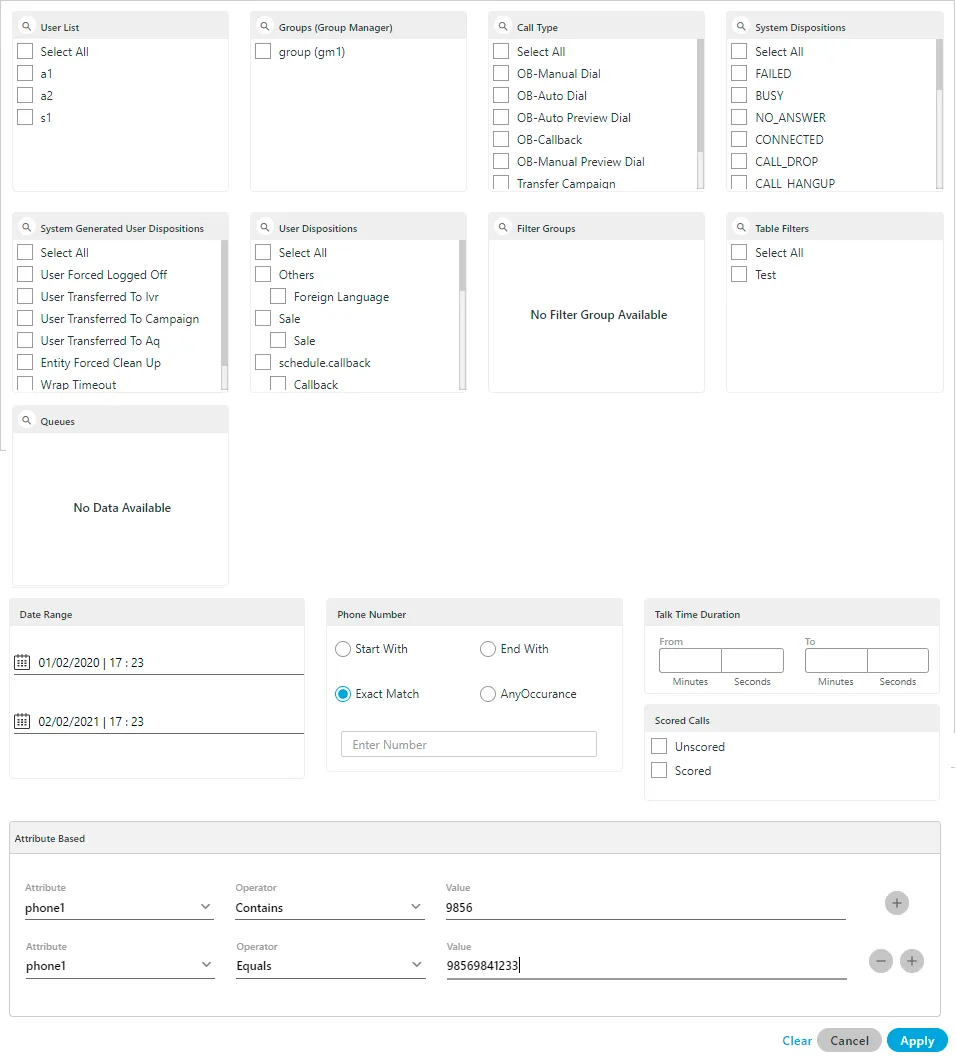This screenshot has height=1057, width=956.
Task: Check Select All in Table Filters
Action: point(739,252)
